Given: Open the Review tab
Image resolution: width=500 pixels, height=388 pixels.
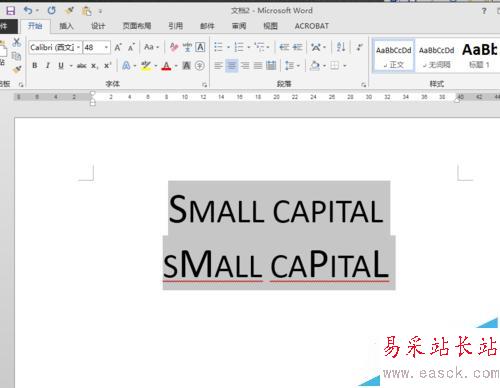Looking at the screenshot, I should tap(239, 26).
